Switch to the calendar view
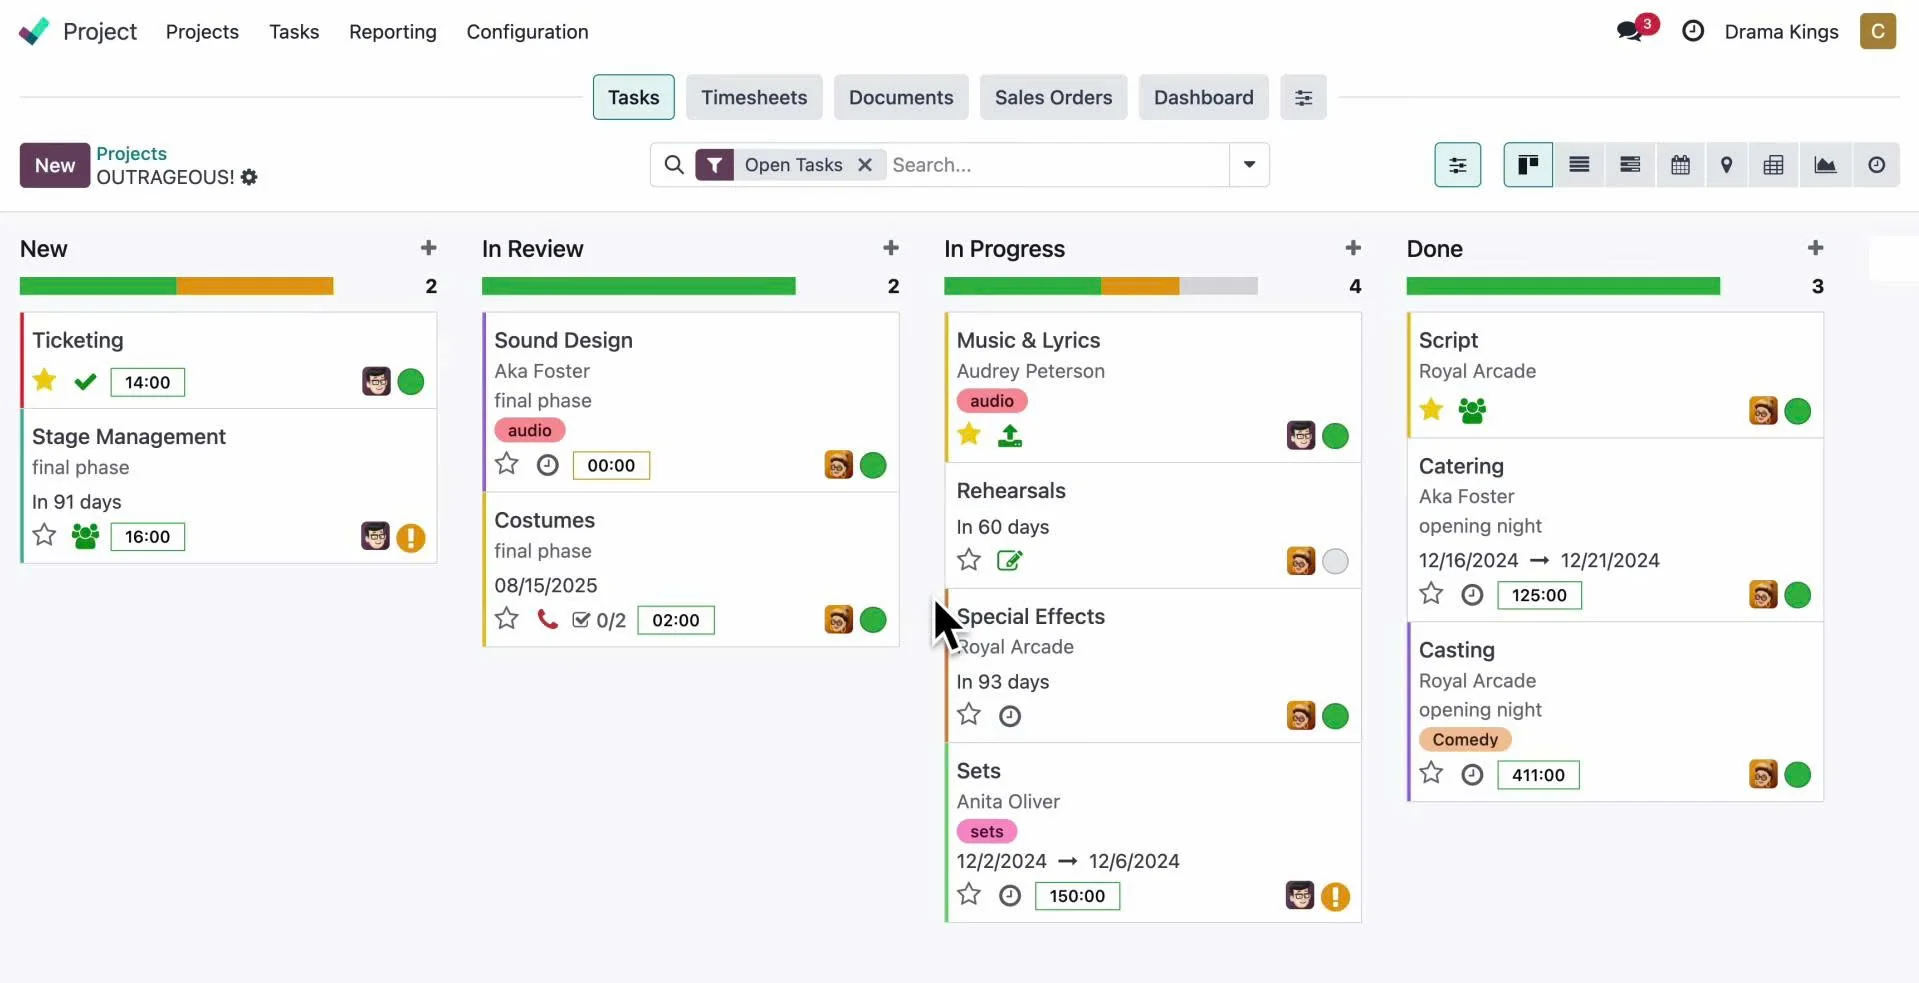Image resolution: width=1919 pixels, height=983 pixels. click(x=1680, y=165)
